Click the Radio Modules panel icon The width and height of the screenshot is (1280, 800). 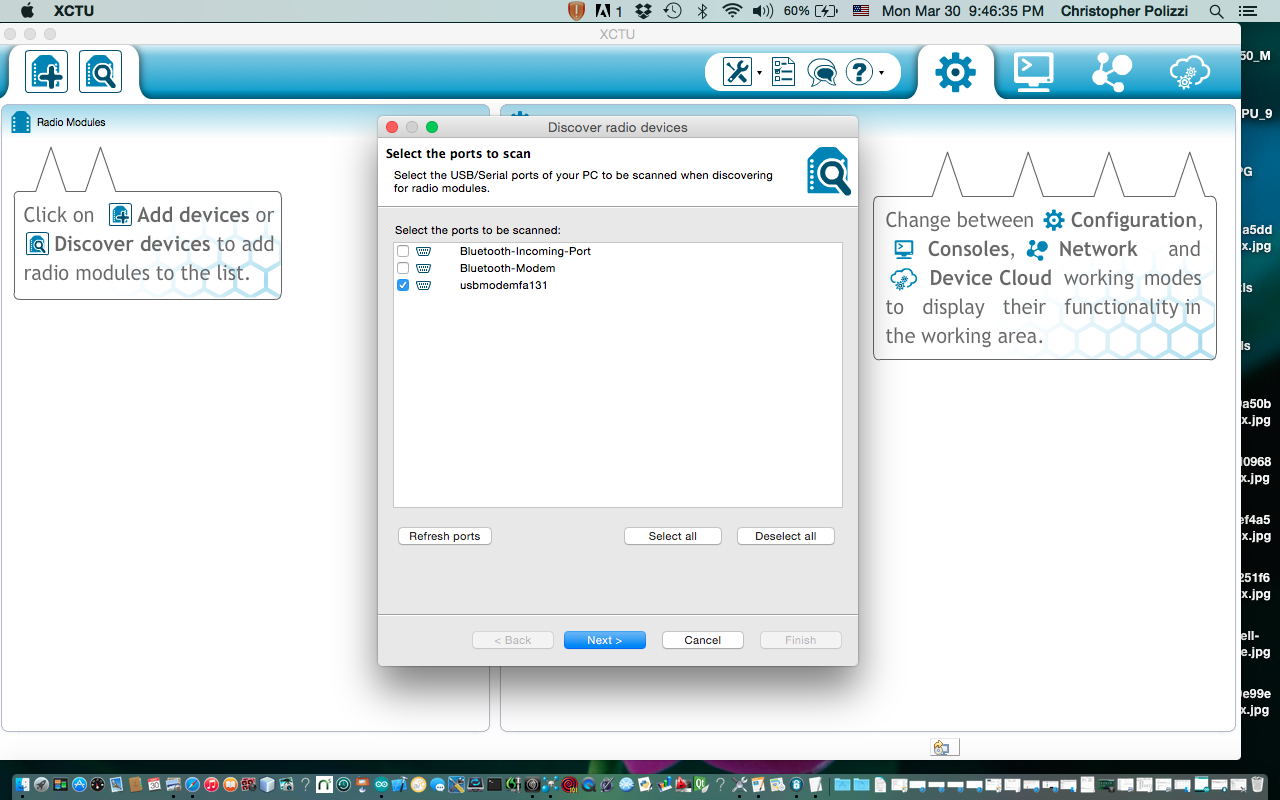(x=21, y=123)
